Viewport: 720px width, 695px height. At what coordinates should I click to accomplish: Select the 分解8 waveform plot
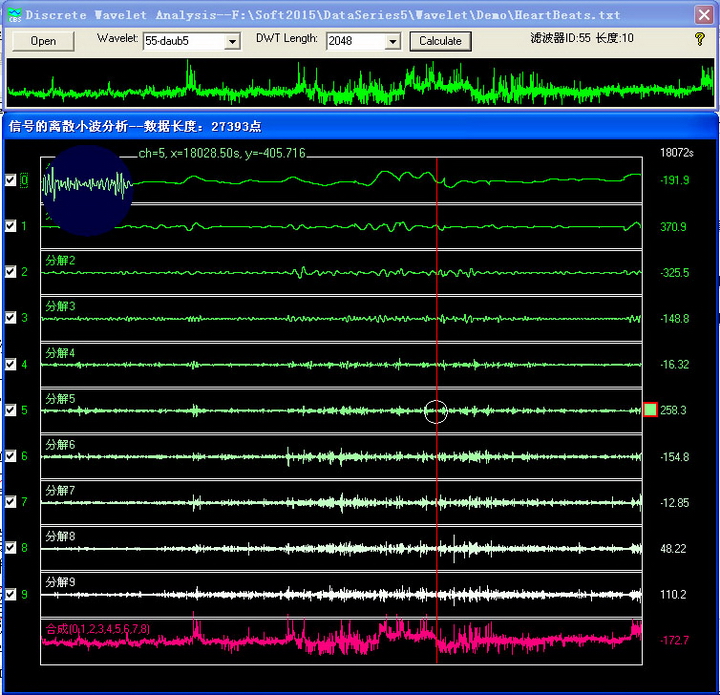[340, 548]
